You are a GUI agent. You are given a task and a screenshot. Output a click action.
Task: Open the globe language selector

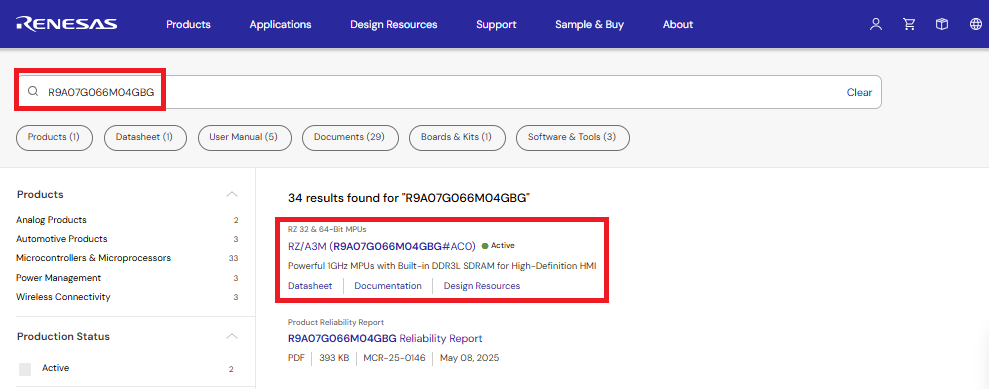coord(975,24)
